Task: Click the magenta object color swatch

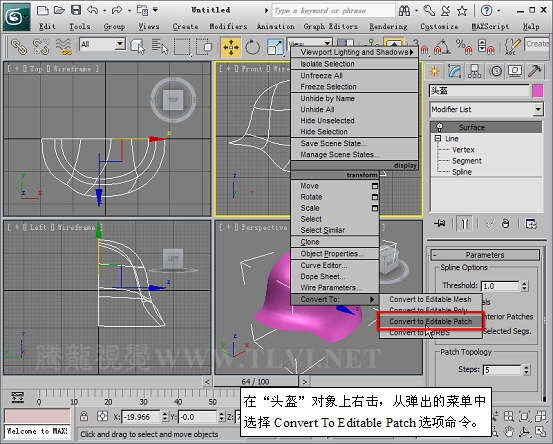Action: [x=537, y=91]
